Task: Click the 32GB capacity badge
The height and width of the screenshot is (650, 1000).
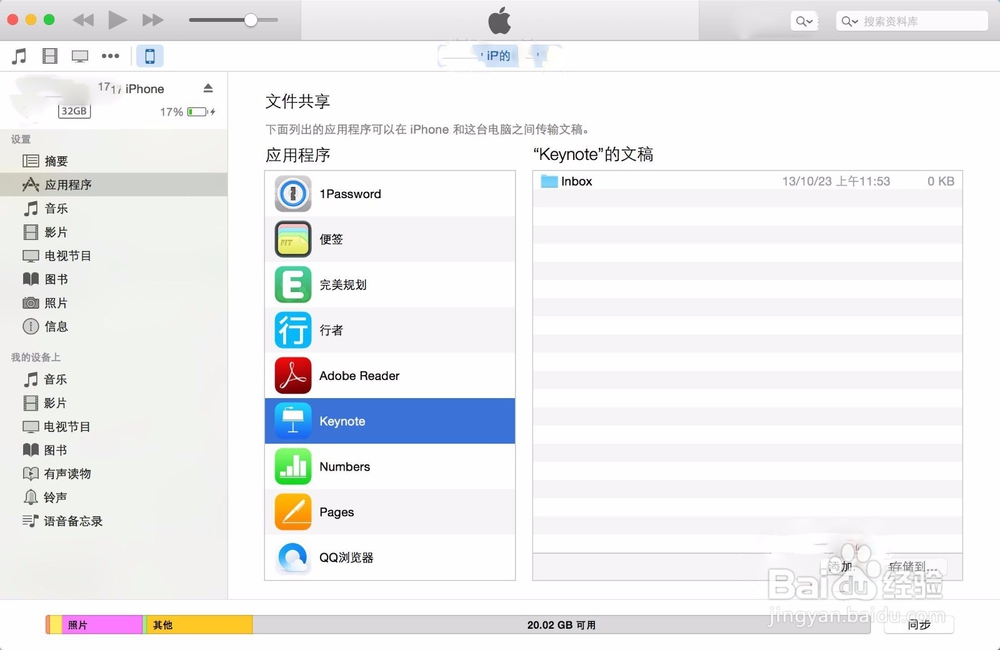Action: click(74, 111)
